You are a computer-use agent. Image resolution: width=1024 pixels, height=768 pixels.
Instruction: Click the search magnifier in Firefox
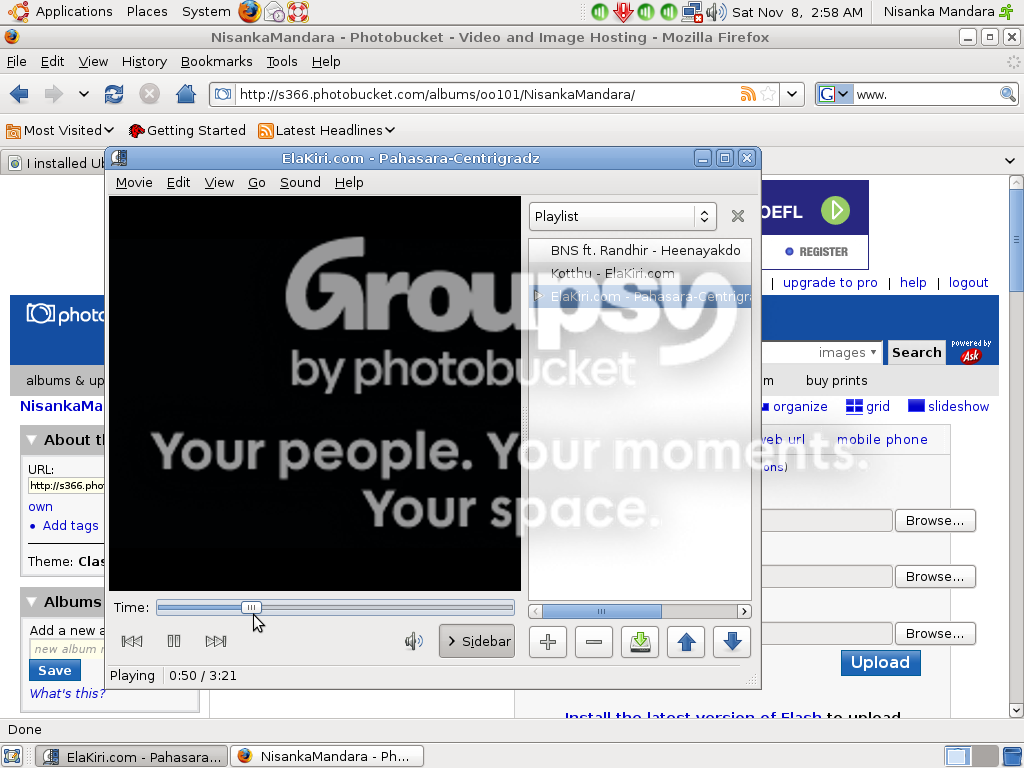(1008, 94)
